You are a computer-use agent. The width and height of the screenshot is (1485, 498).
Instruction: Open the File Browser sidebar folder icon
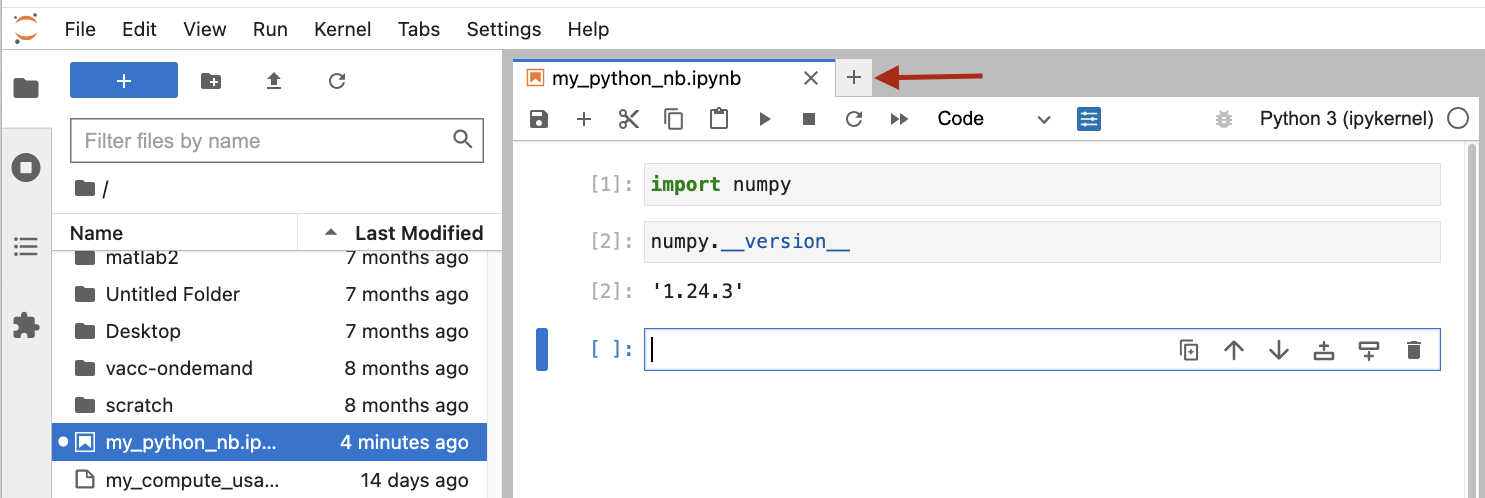click(x=26, y=88)
